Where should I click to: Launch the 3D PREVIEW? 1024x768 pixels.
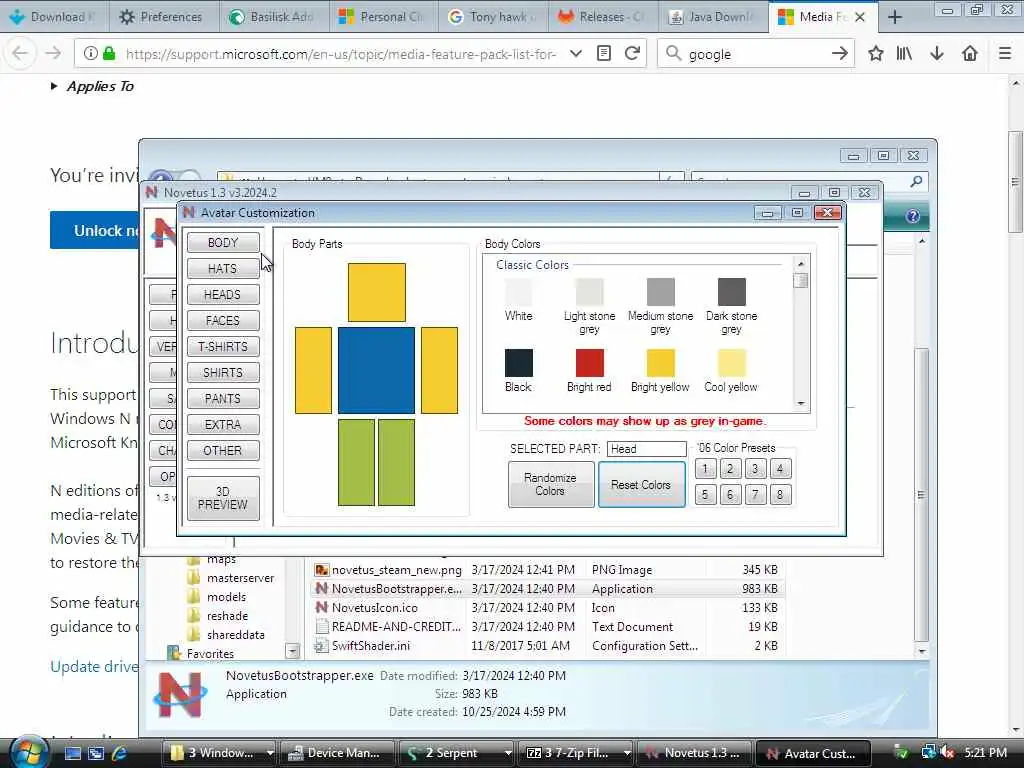(223, 498)
